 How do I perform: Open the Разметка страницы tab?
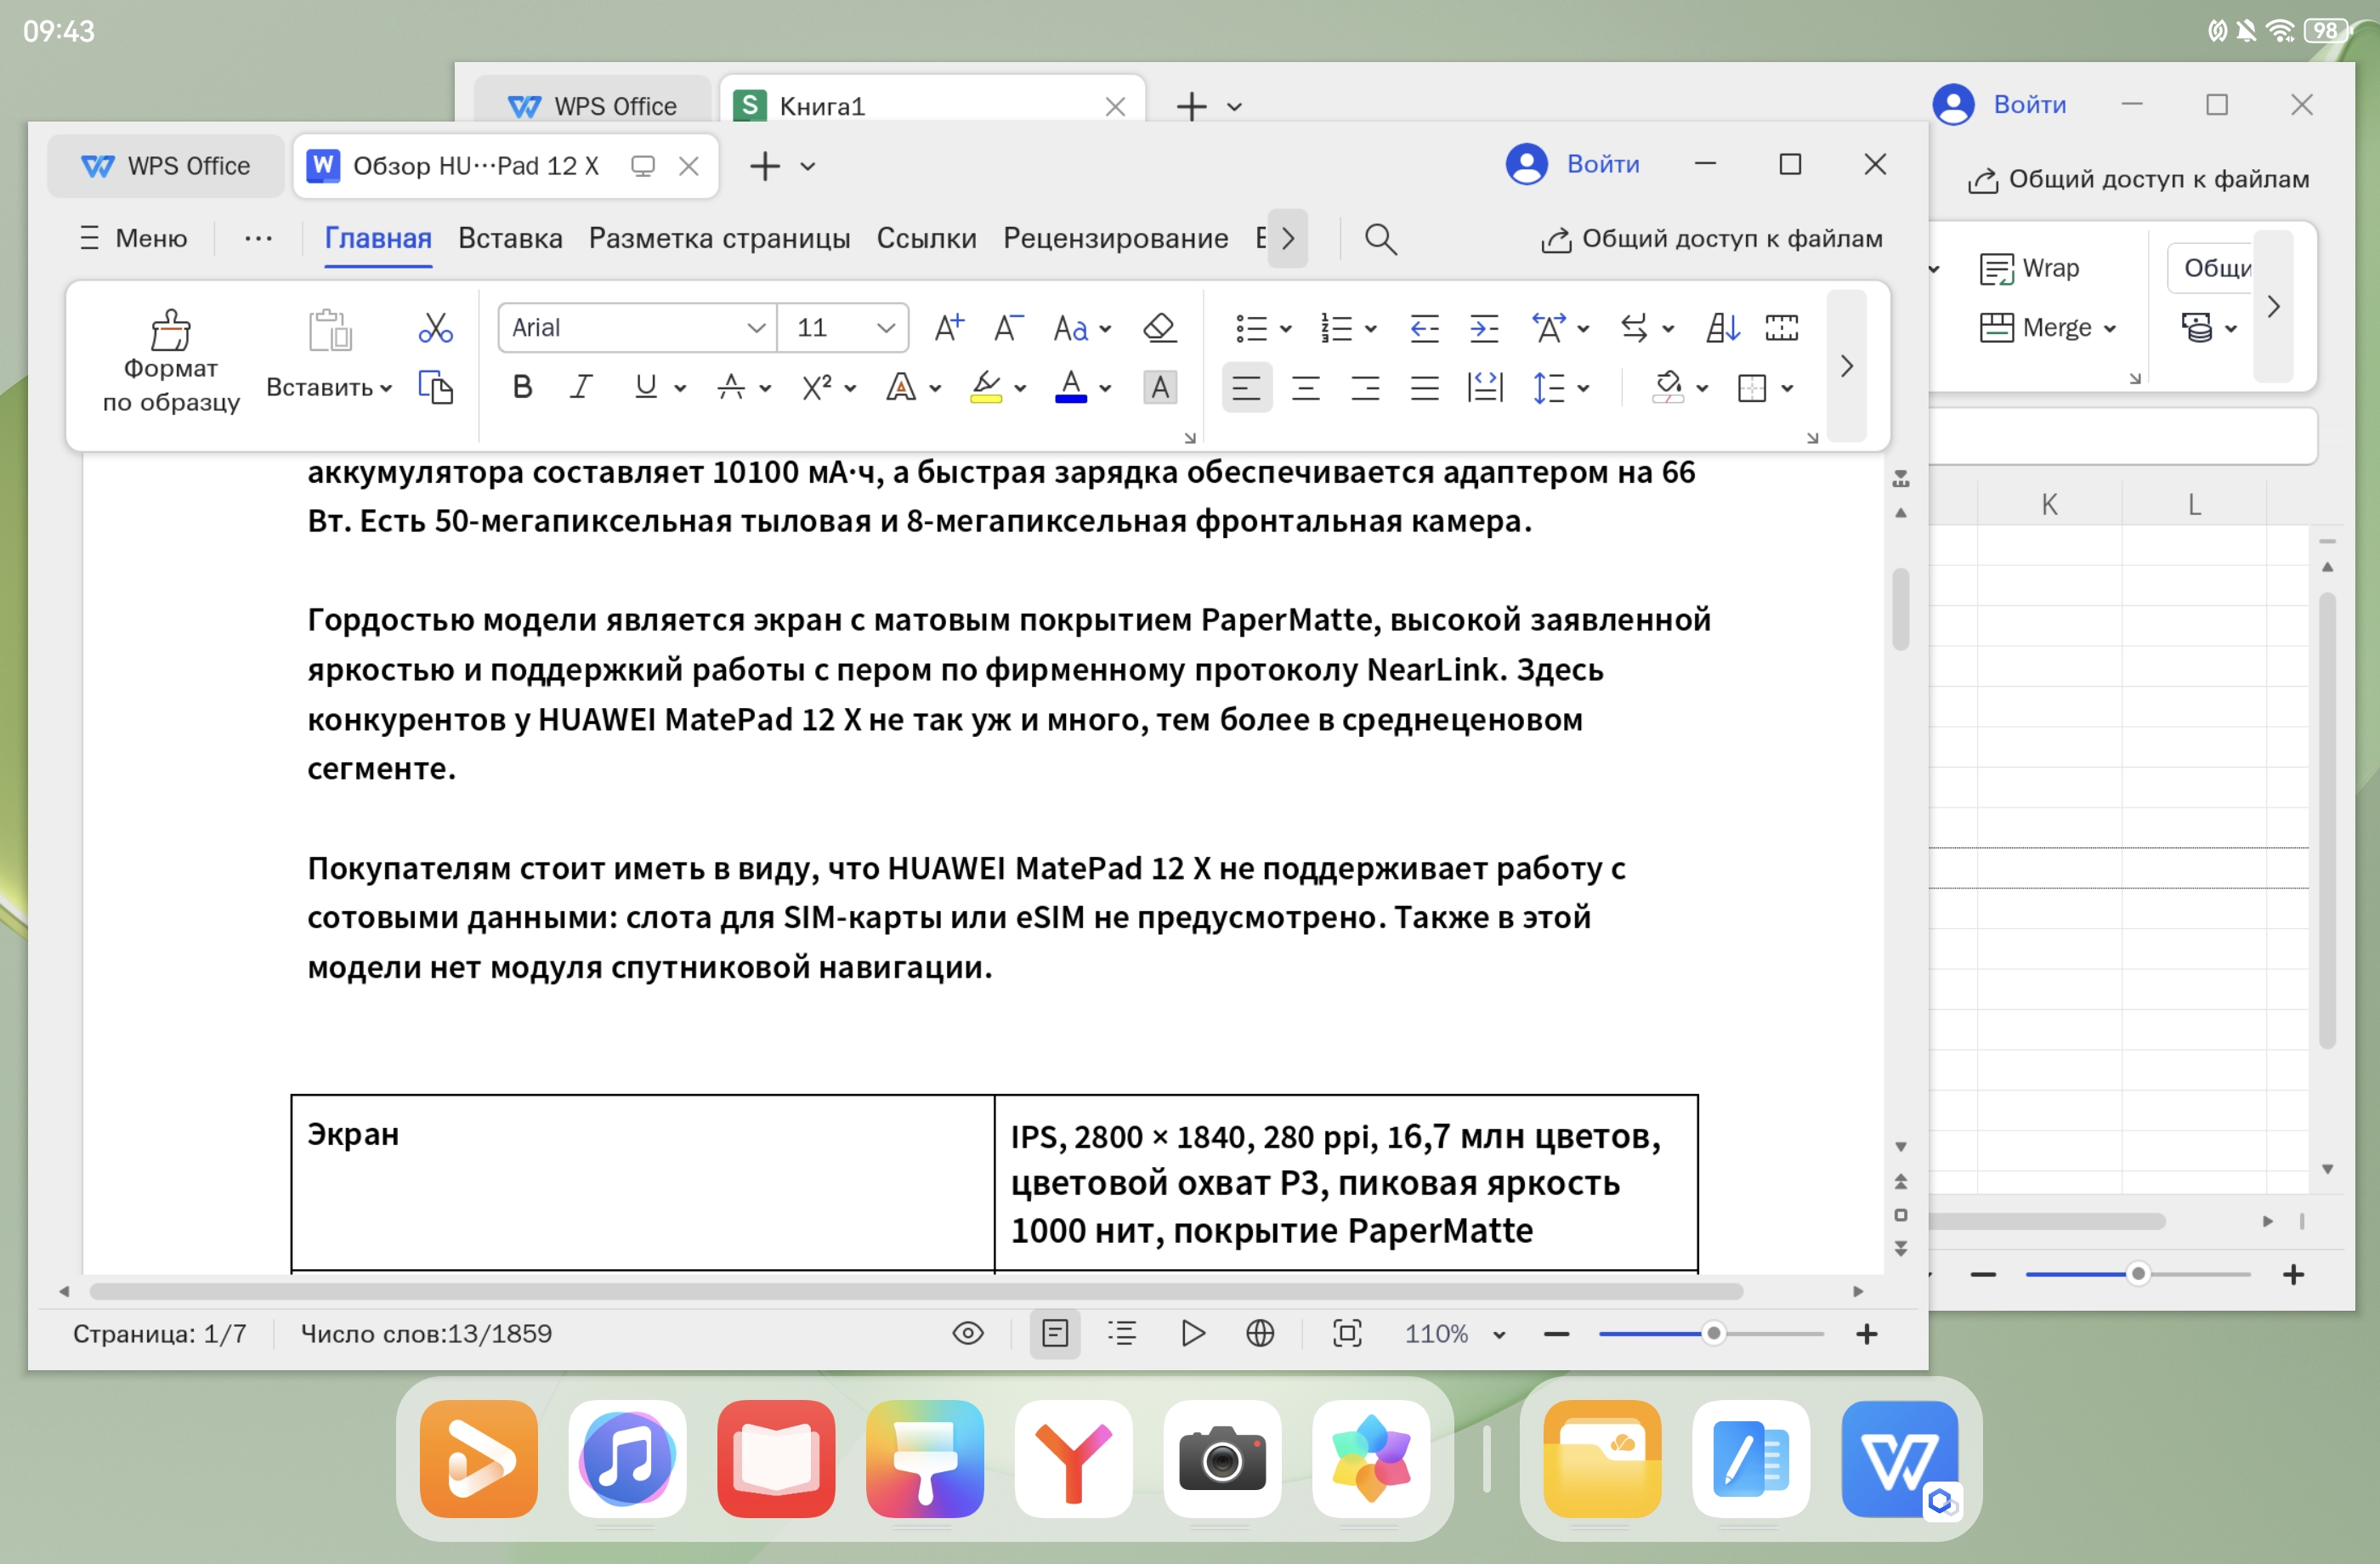pyautogui.click(x=719, y=239)
